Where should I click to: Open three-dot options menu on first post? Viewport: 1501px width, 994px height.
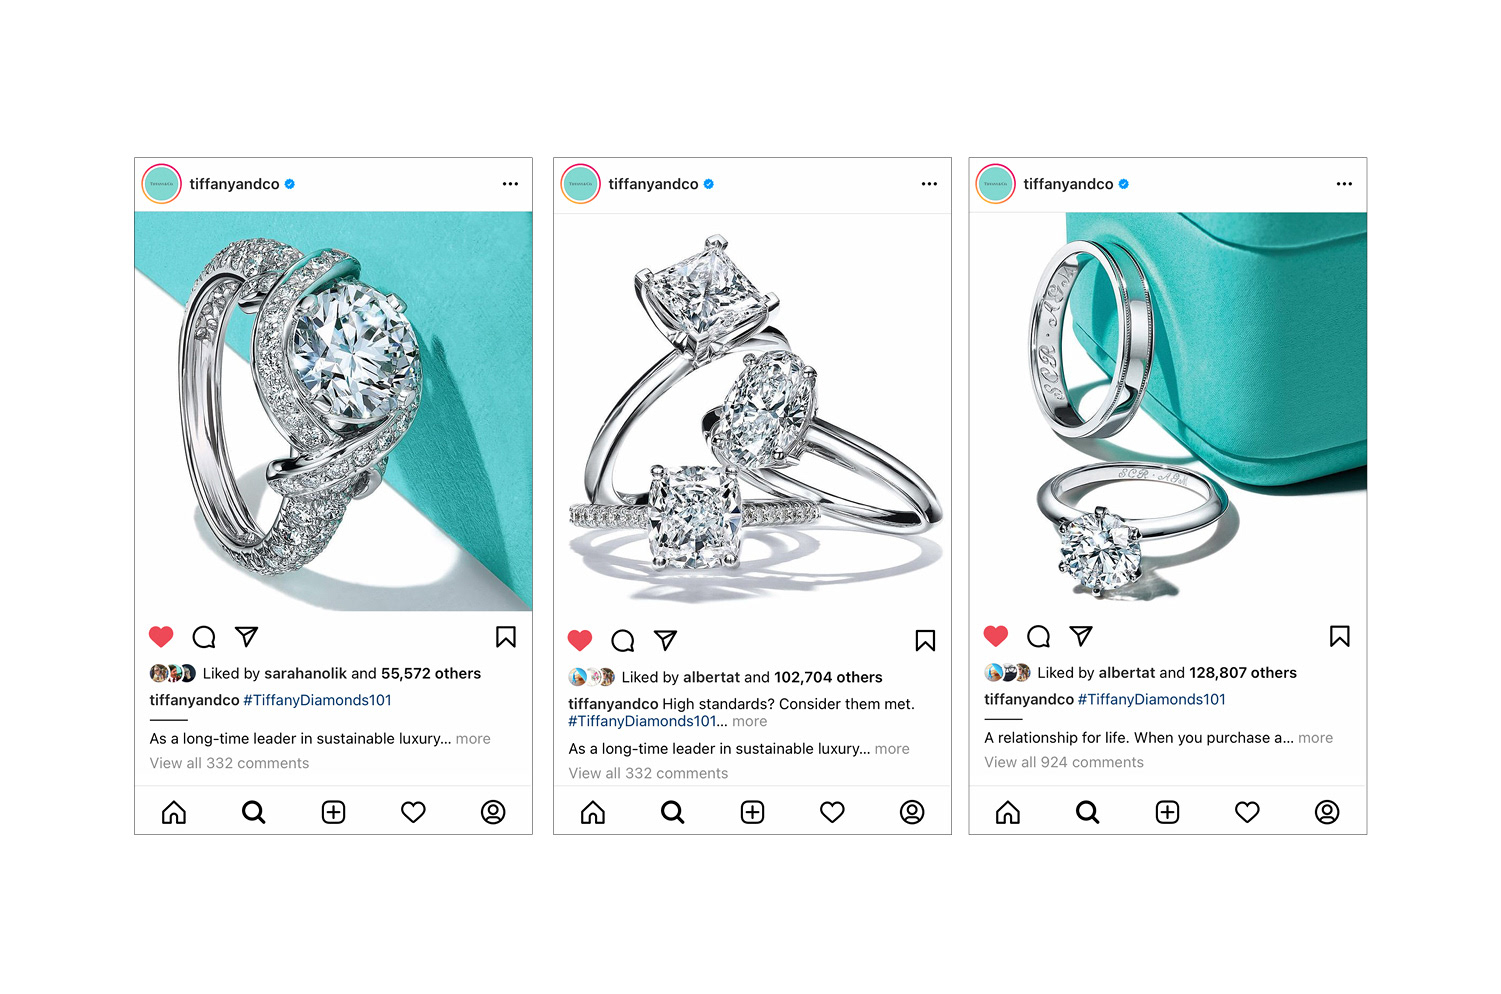pyautogui.click(x=510, y=184)
